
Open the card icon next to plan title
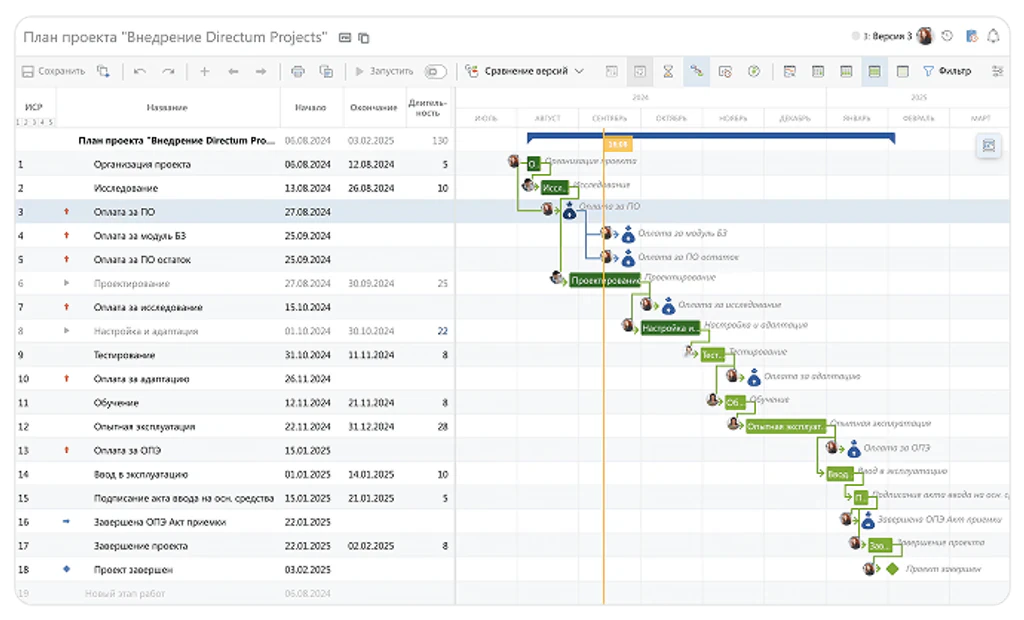[x=345, y=38]
